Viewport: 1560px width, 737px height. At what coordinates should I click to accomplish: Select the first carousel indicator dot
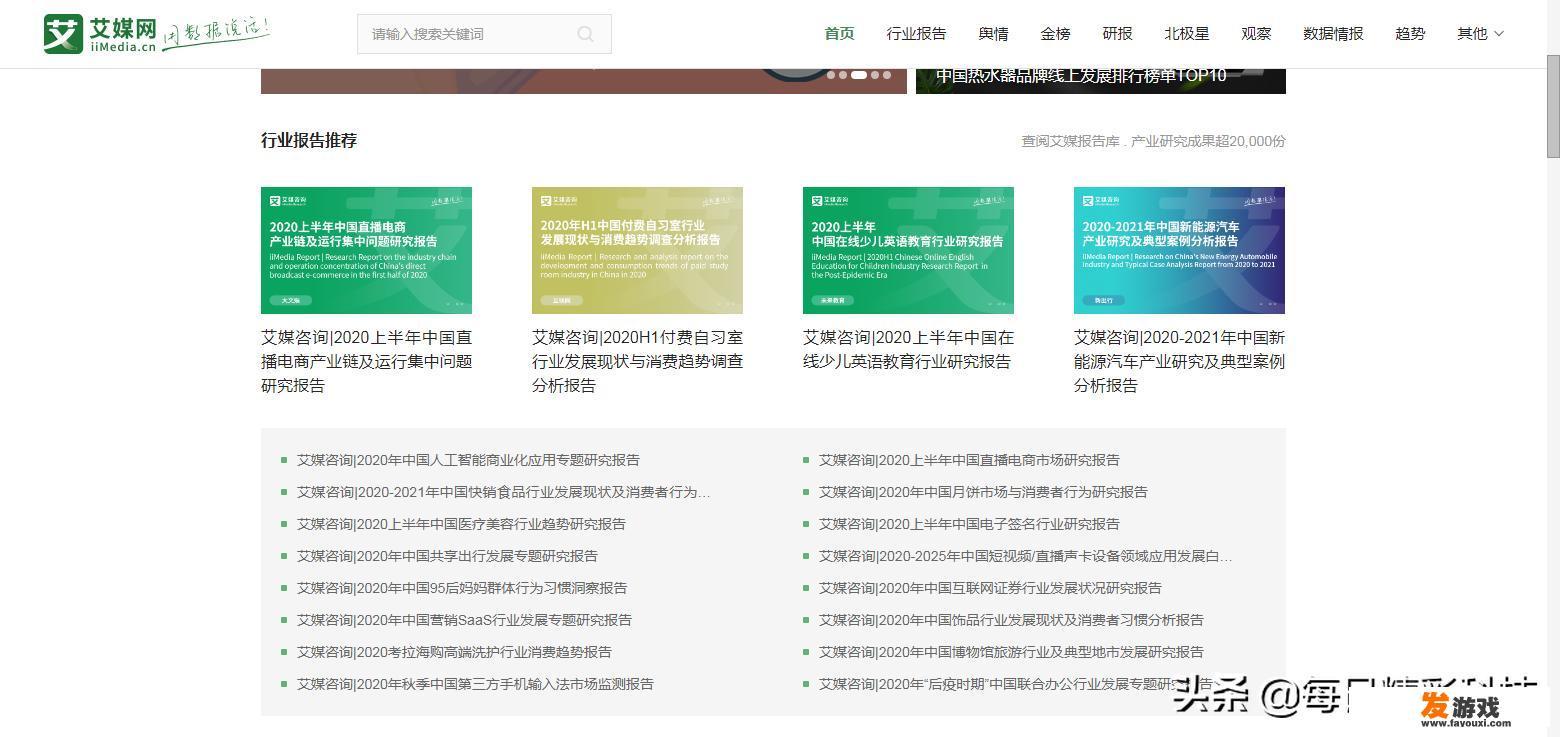pyautogui.click(x=831, y=75)
